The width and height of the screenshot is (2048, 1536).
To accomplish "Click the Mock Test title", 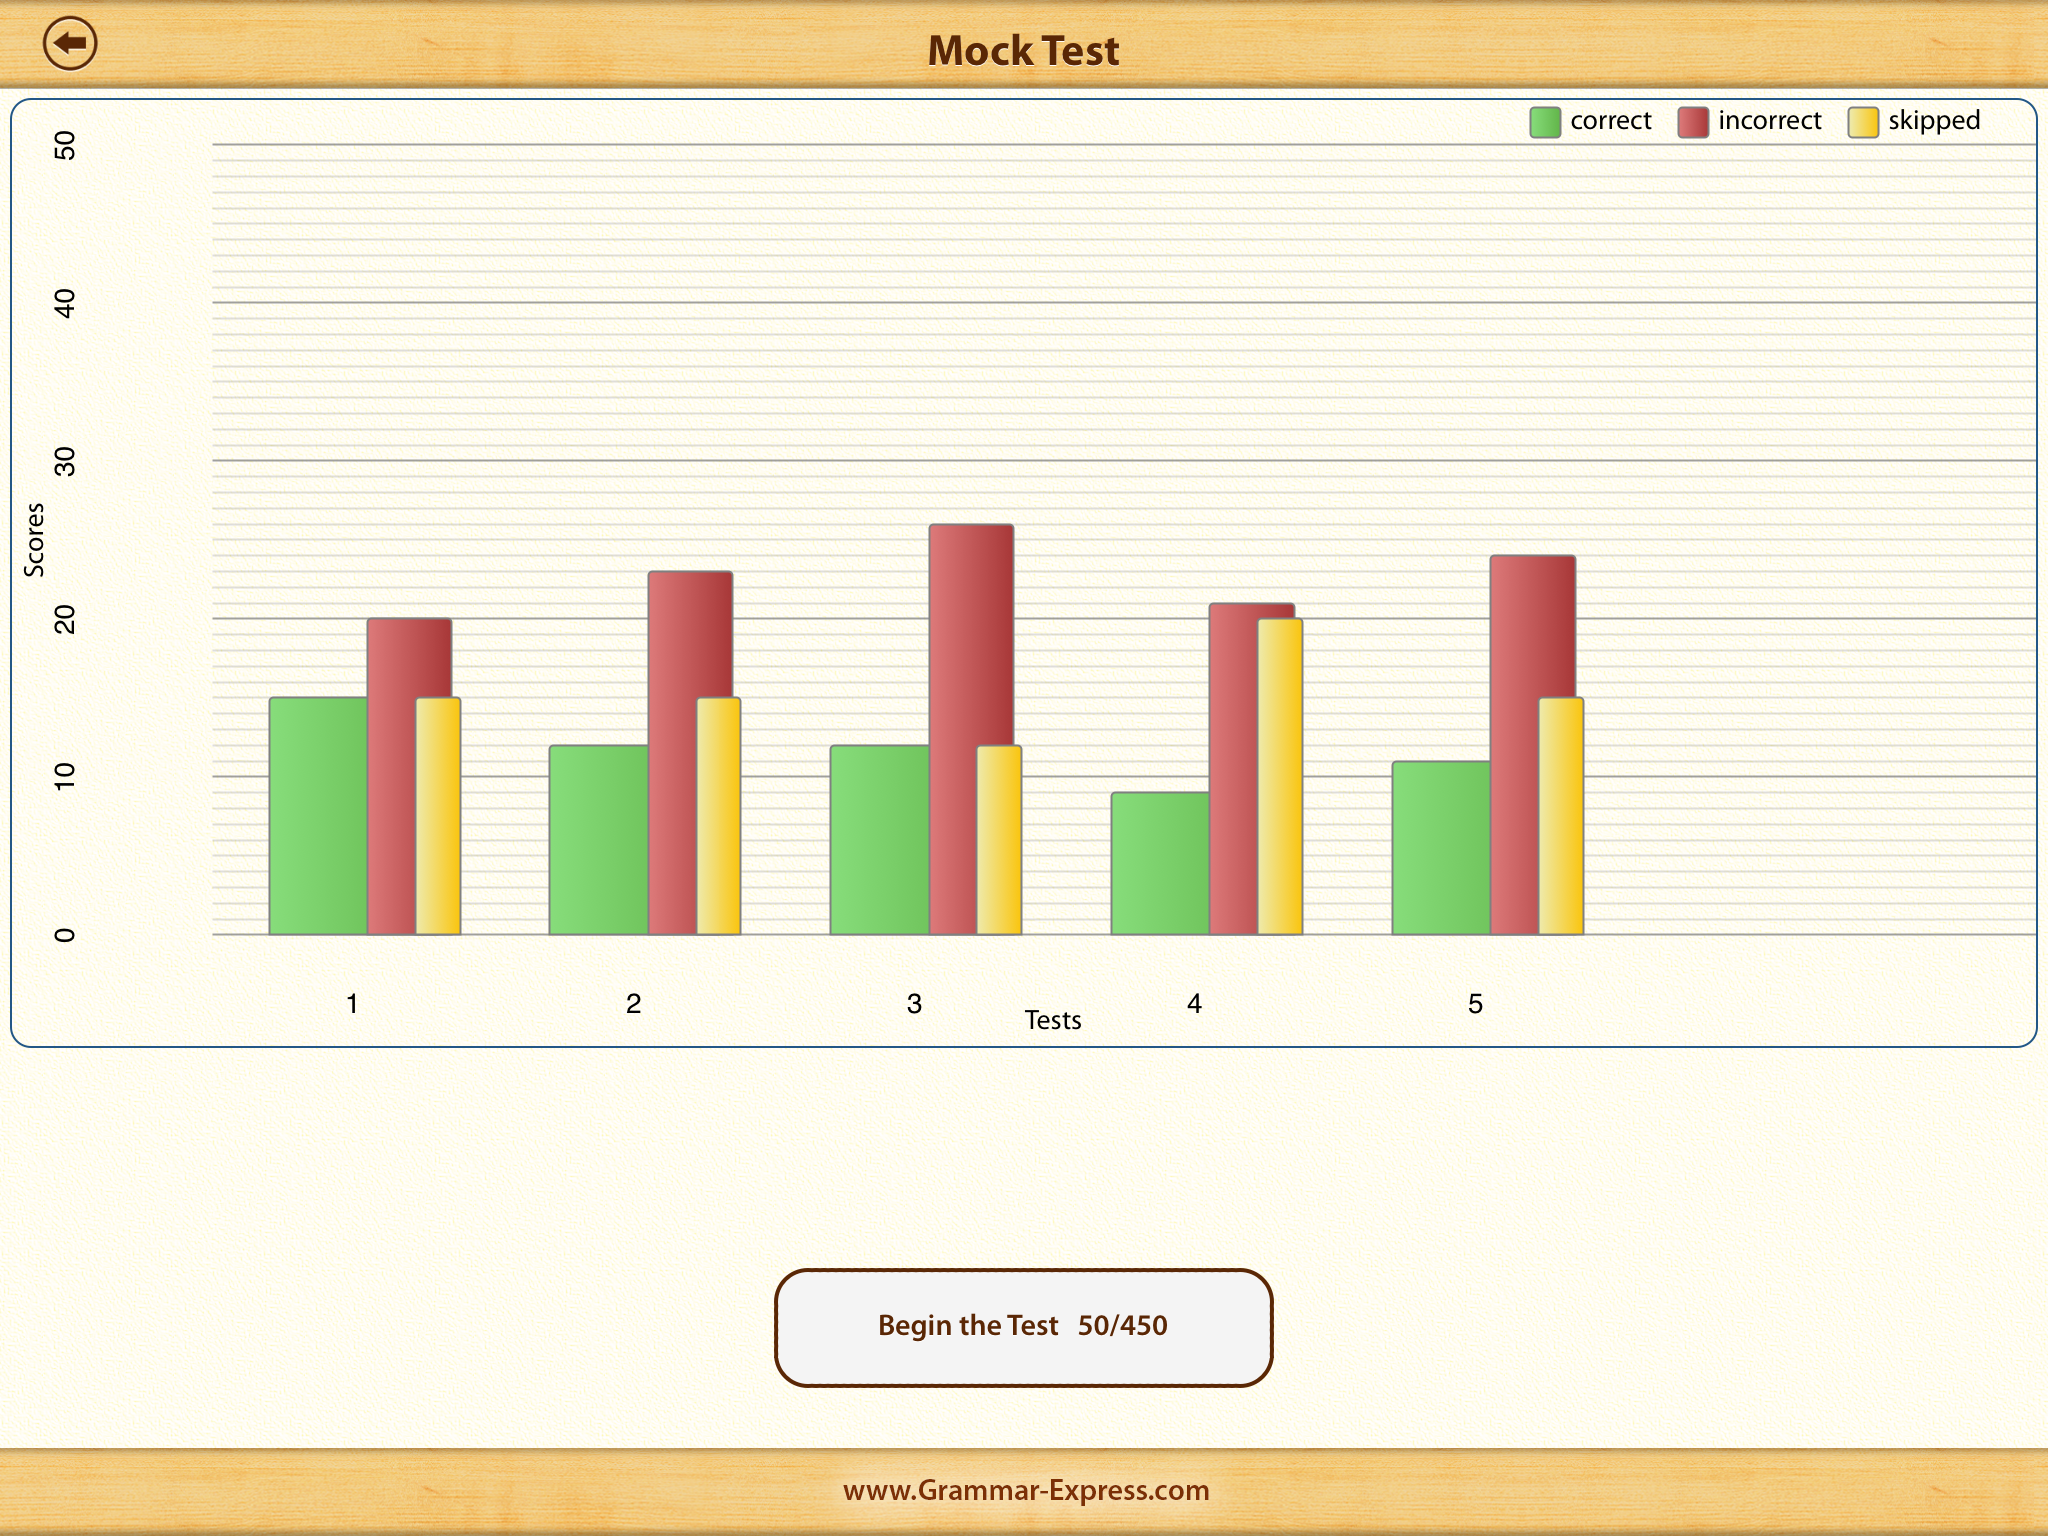I will tap(1023, 51).
